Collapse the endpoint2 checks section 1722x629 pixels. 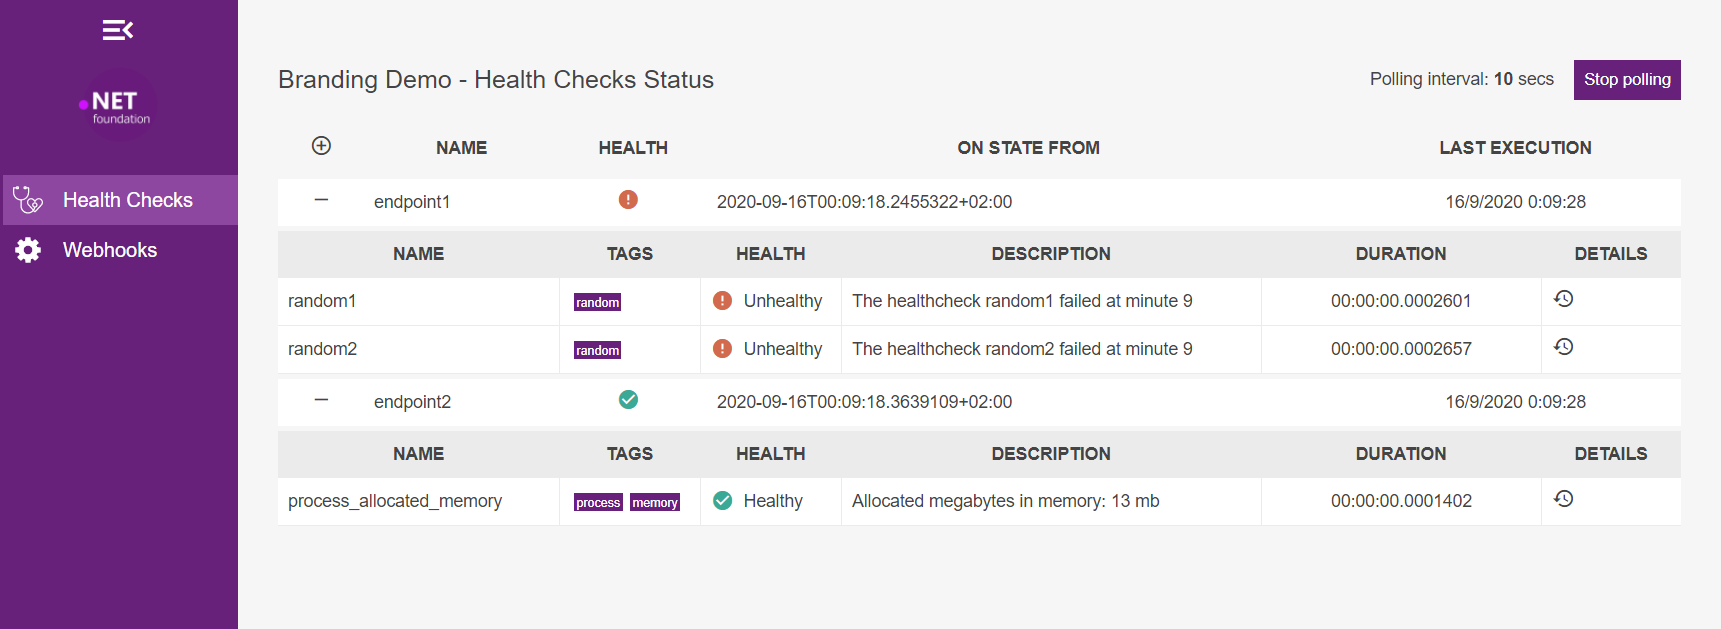click(x=321, y=400)
